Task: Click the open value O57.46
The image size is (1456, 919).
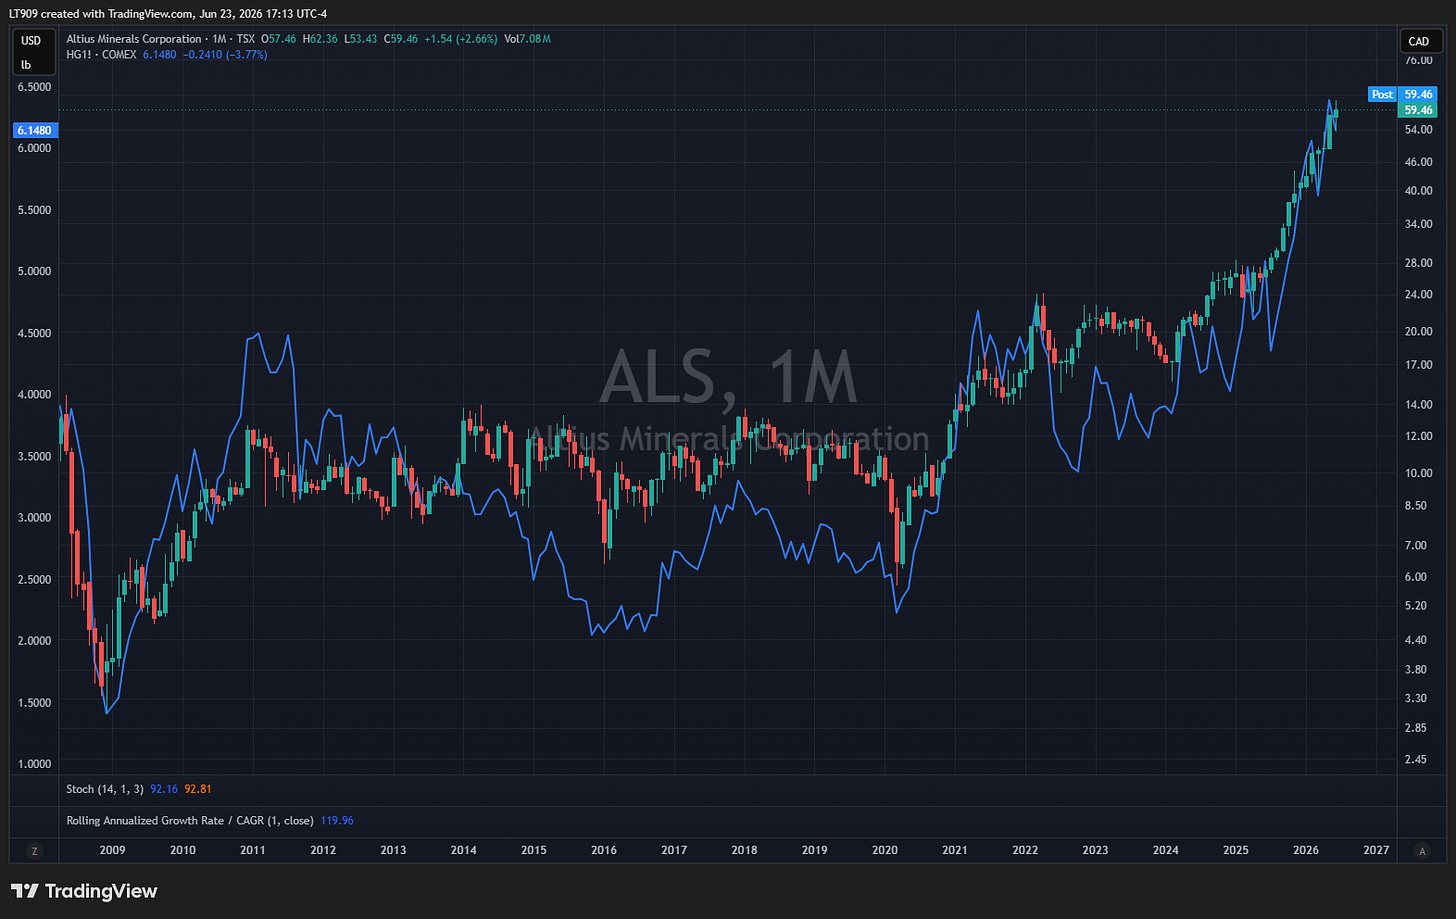Action: 278,39
